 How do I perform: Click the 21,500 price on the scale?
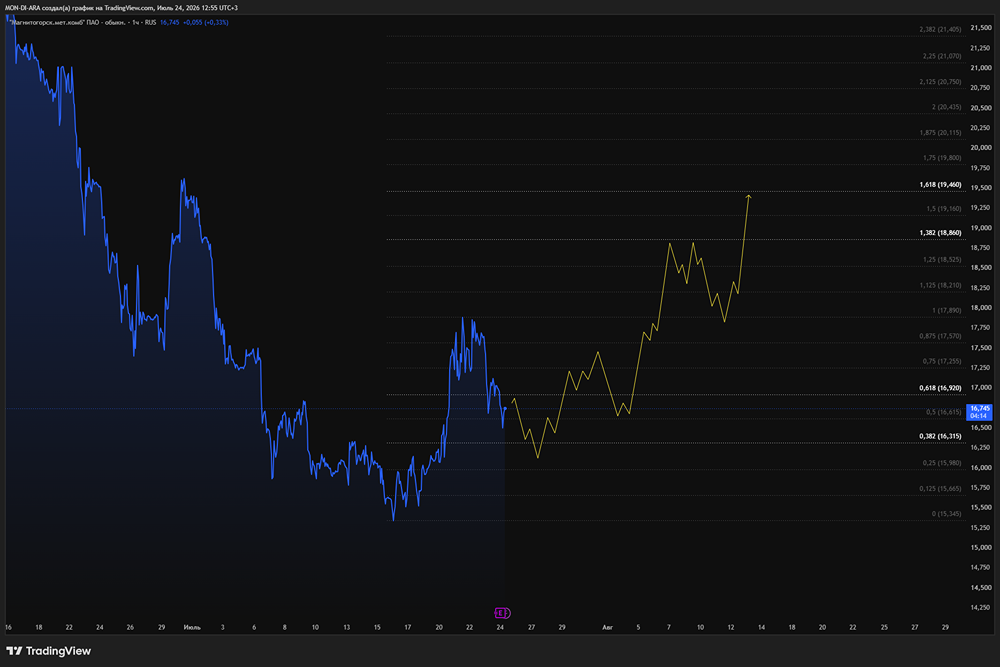[x=981, y=28]
